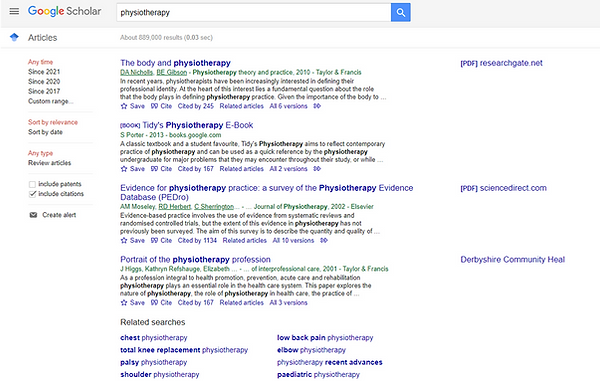The width and height of the screenshot is (600, 381).
Task: Open Related articles for Tidy's Physiotherapy E-Book
Action: click(x=241, y=169)
